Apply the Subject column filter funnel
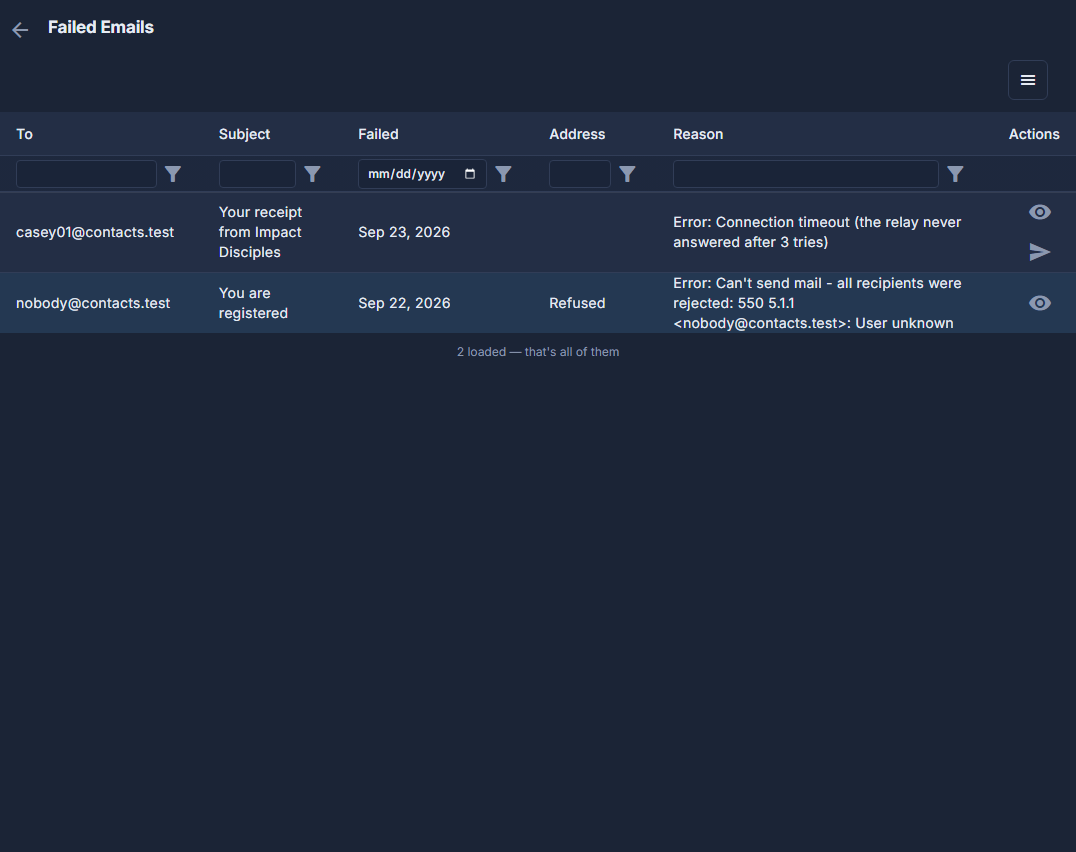 [x=312, y=174]
